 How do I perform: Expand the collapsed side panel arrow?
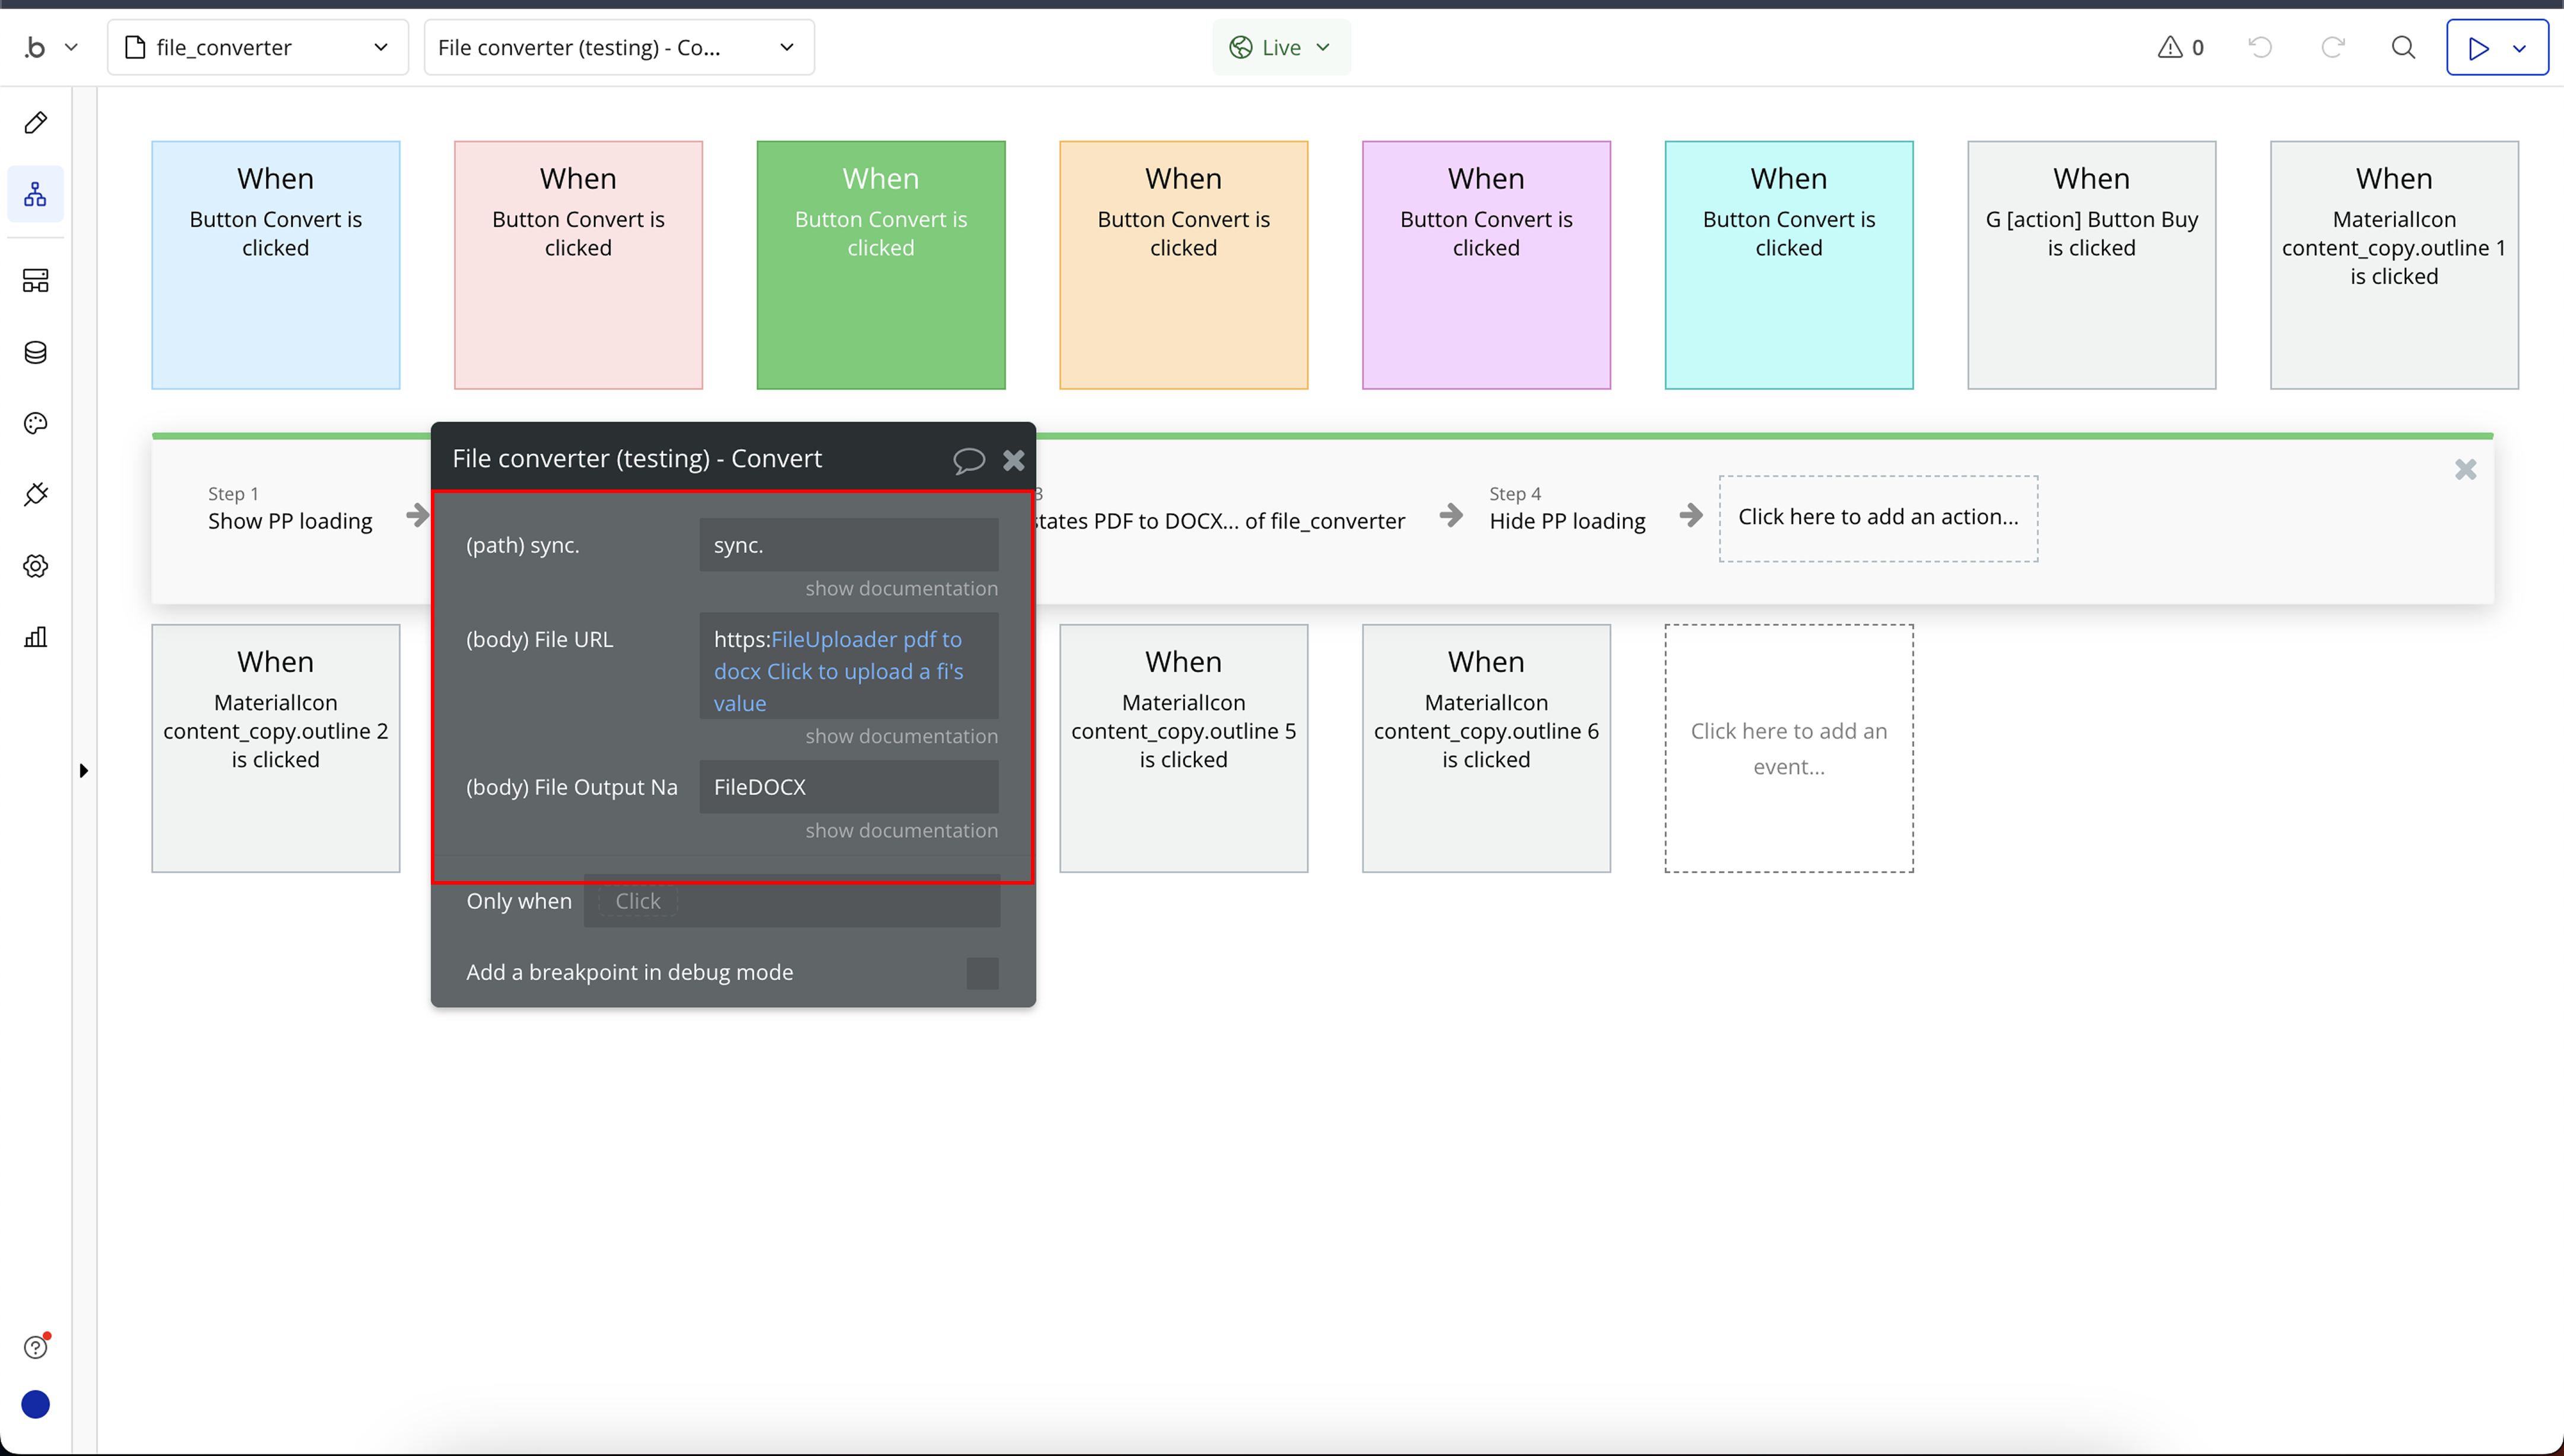(84, 770)
